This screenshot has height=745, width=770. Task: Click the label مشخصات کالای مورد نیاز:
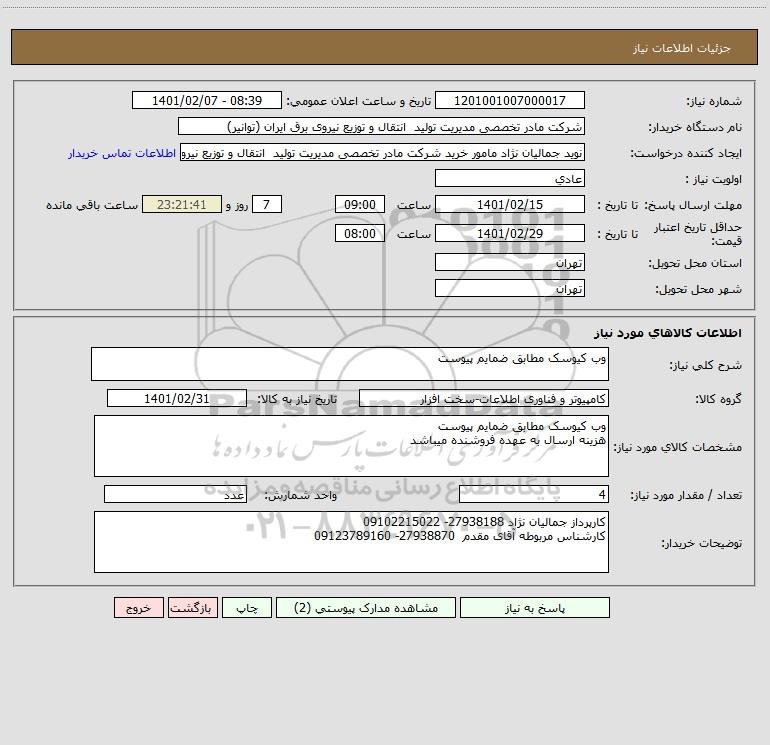pos(677,447)
